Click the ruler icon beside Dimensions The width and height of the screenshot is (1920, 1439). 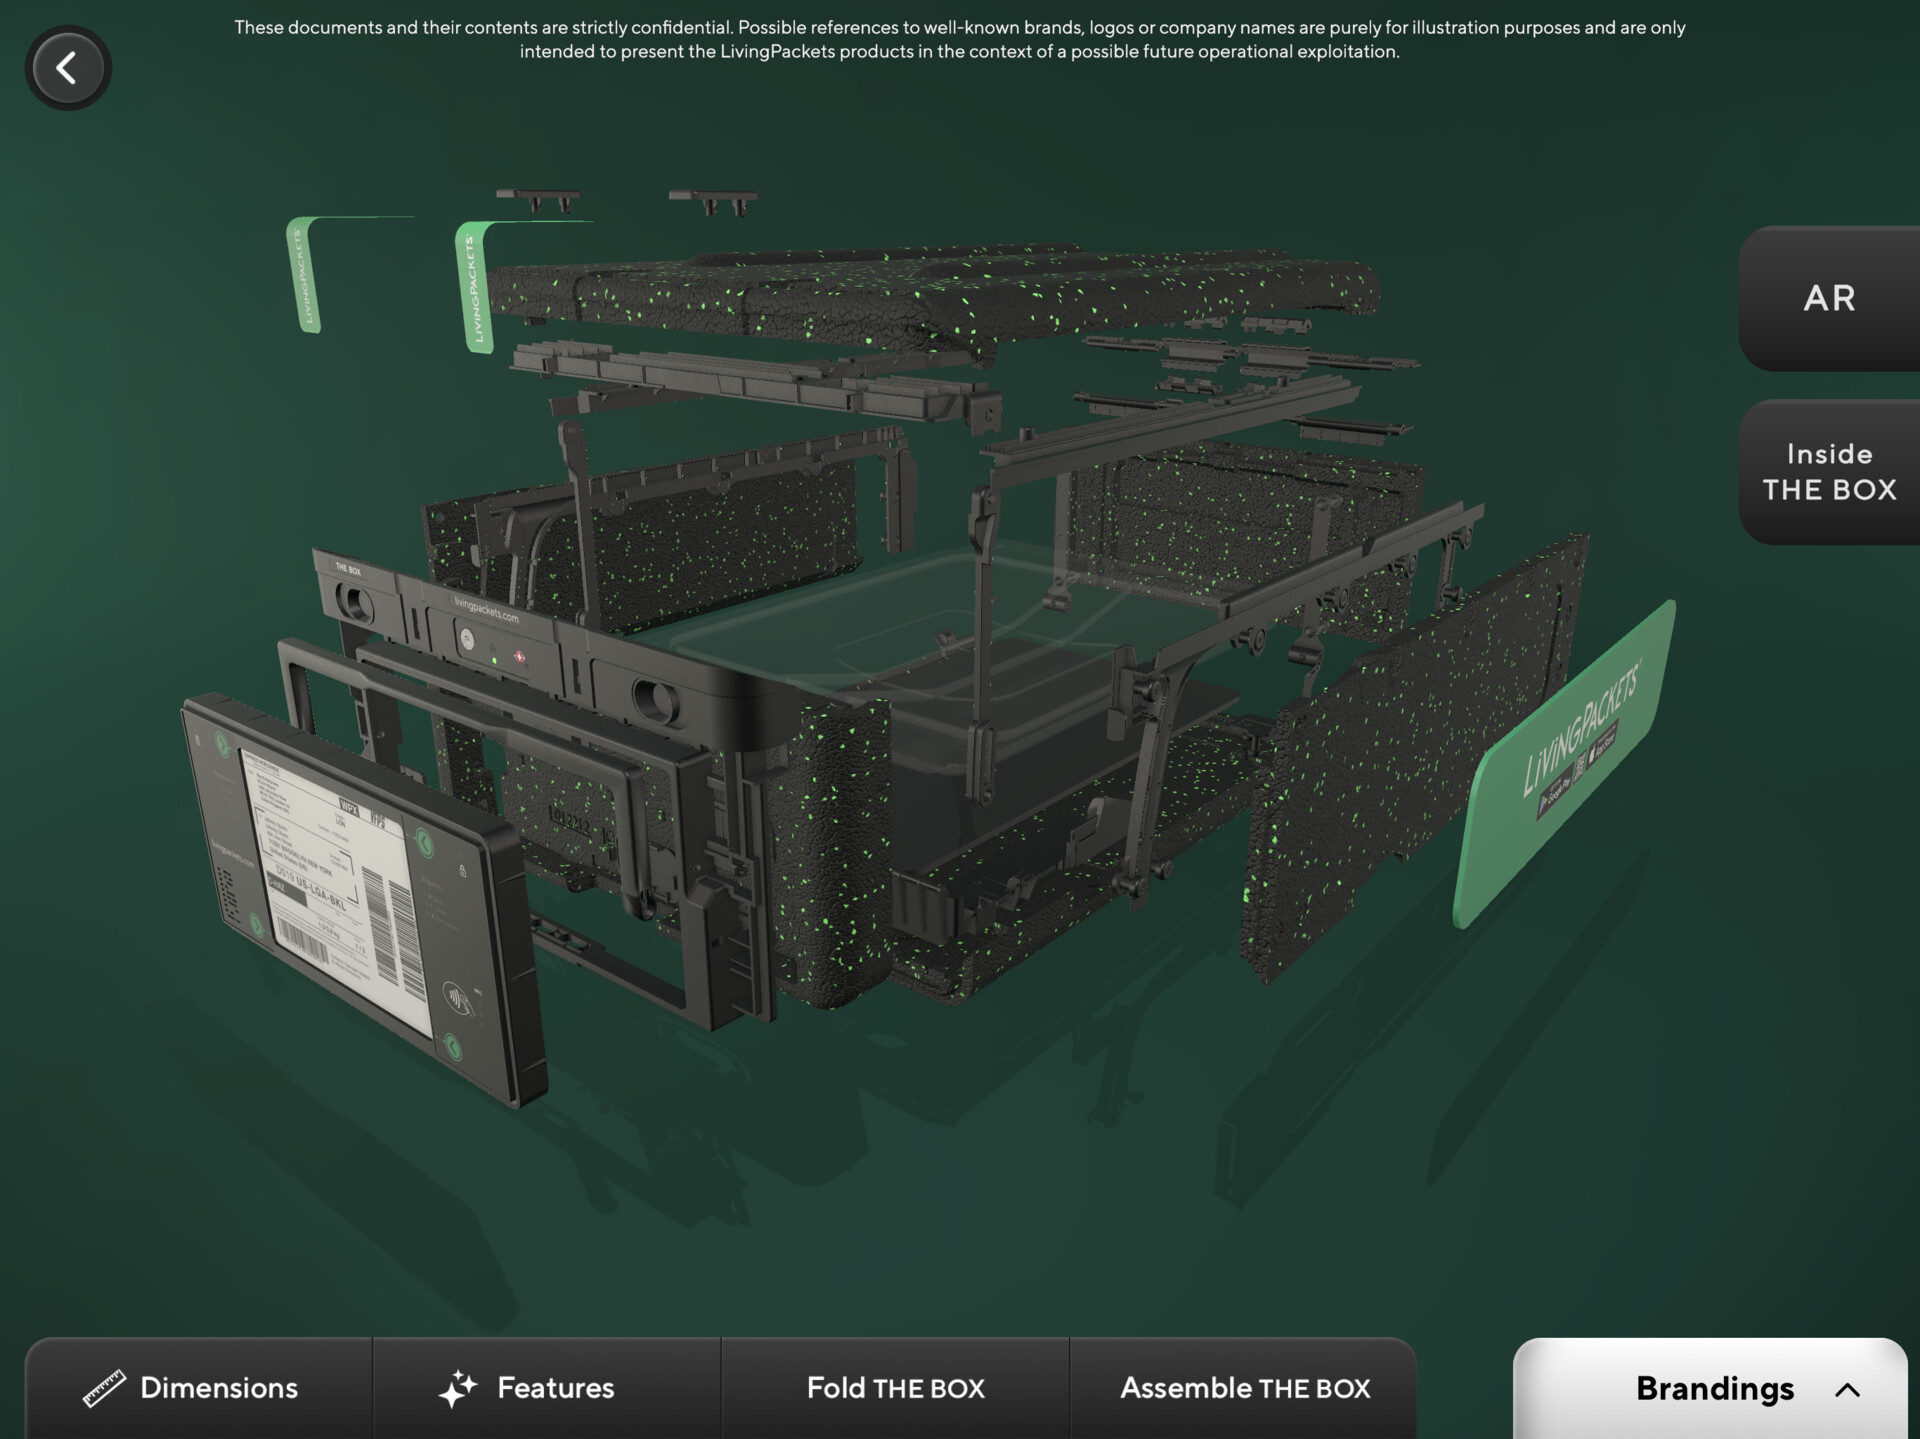(x=104, y=1388)
